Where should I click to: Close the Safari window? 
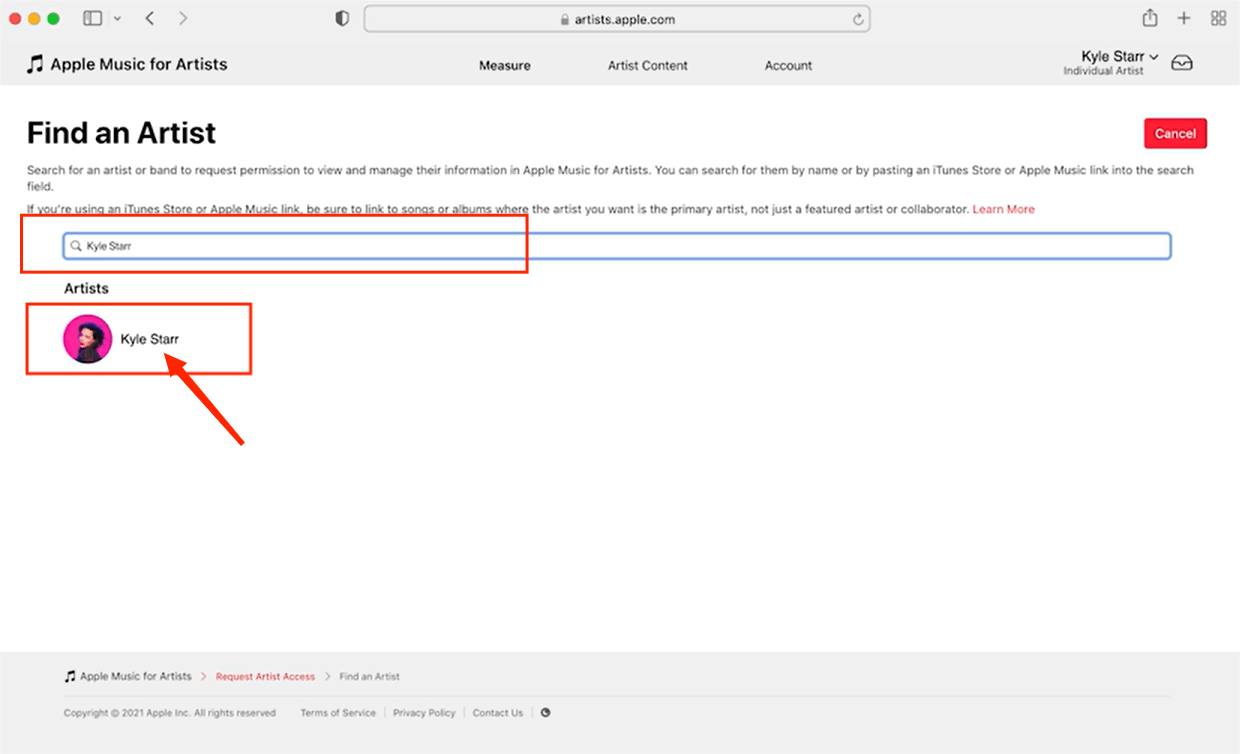coord(15,19)
